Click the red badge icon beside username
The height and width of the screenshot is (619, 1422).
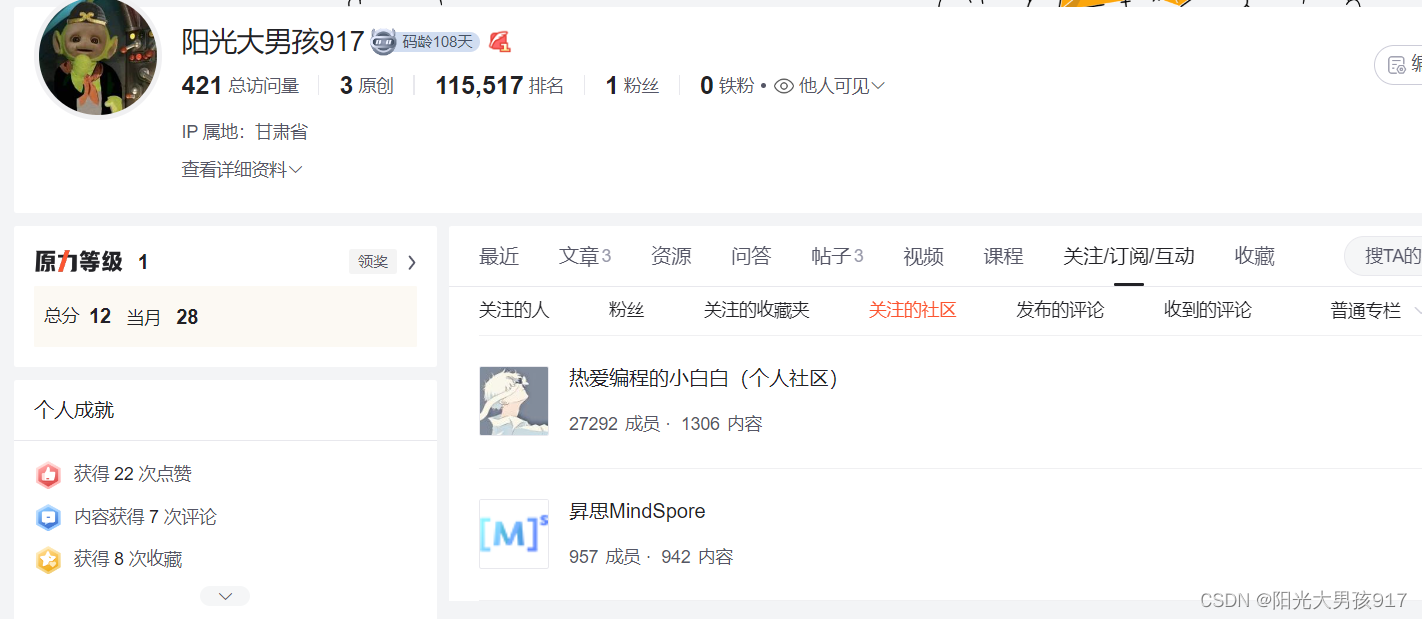(500, 42)
